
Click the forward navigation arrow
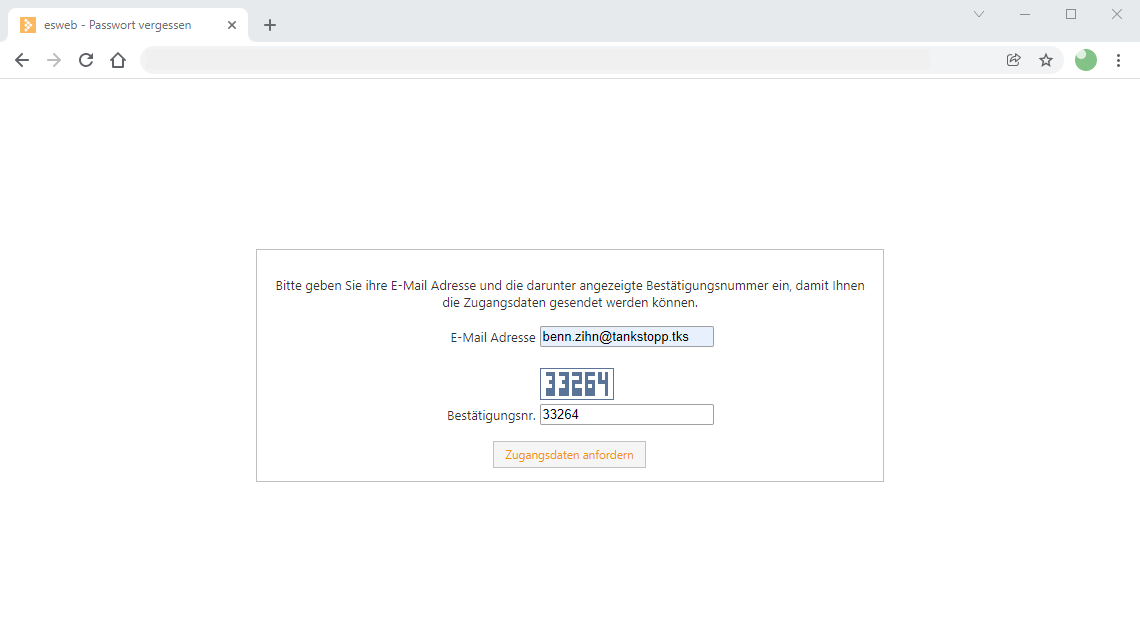54,60
